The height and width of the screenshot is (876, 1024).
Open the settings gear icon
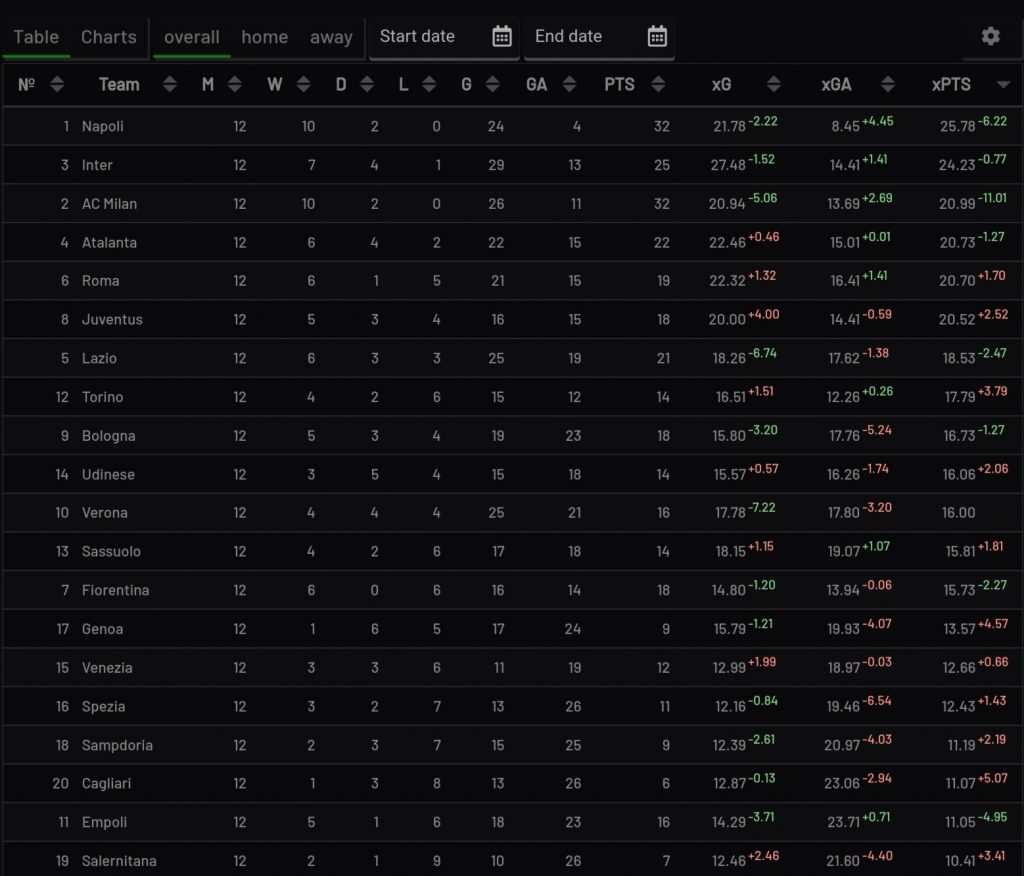(990, 36)
